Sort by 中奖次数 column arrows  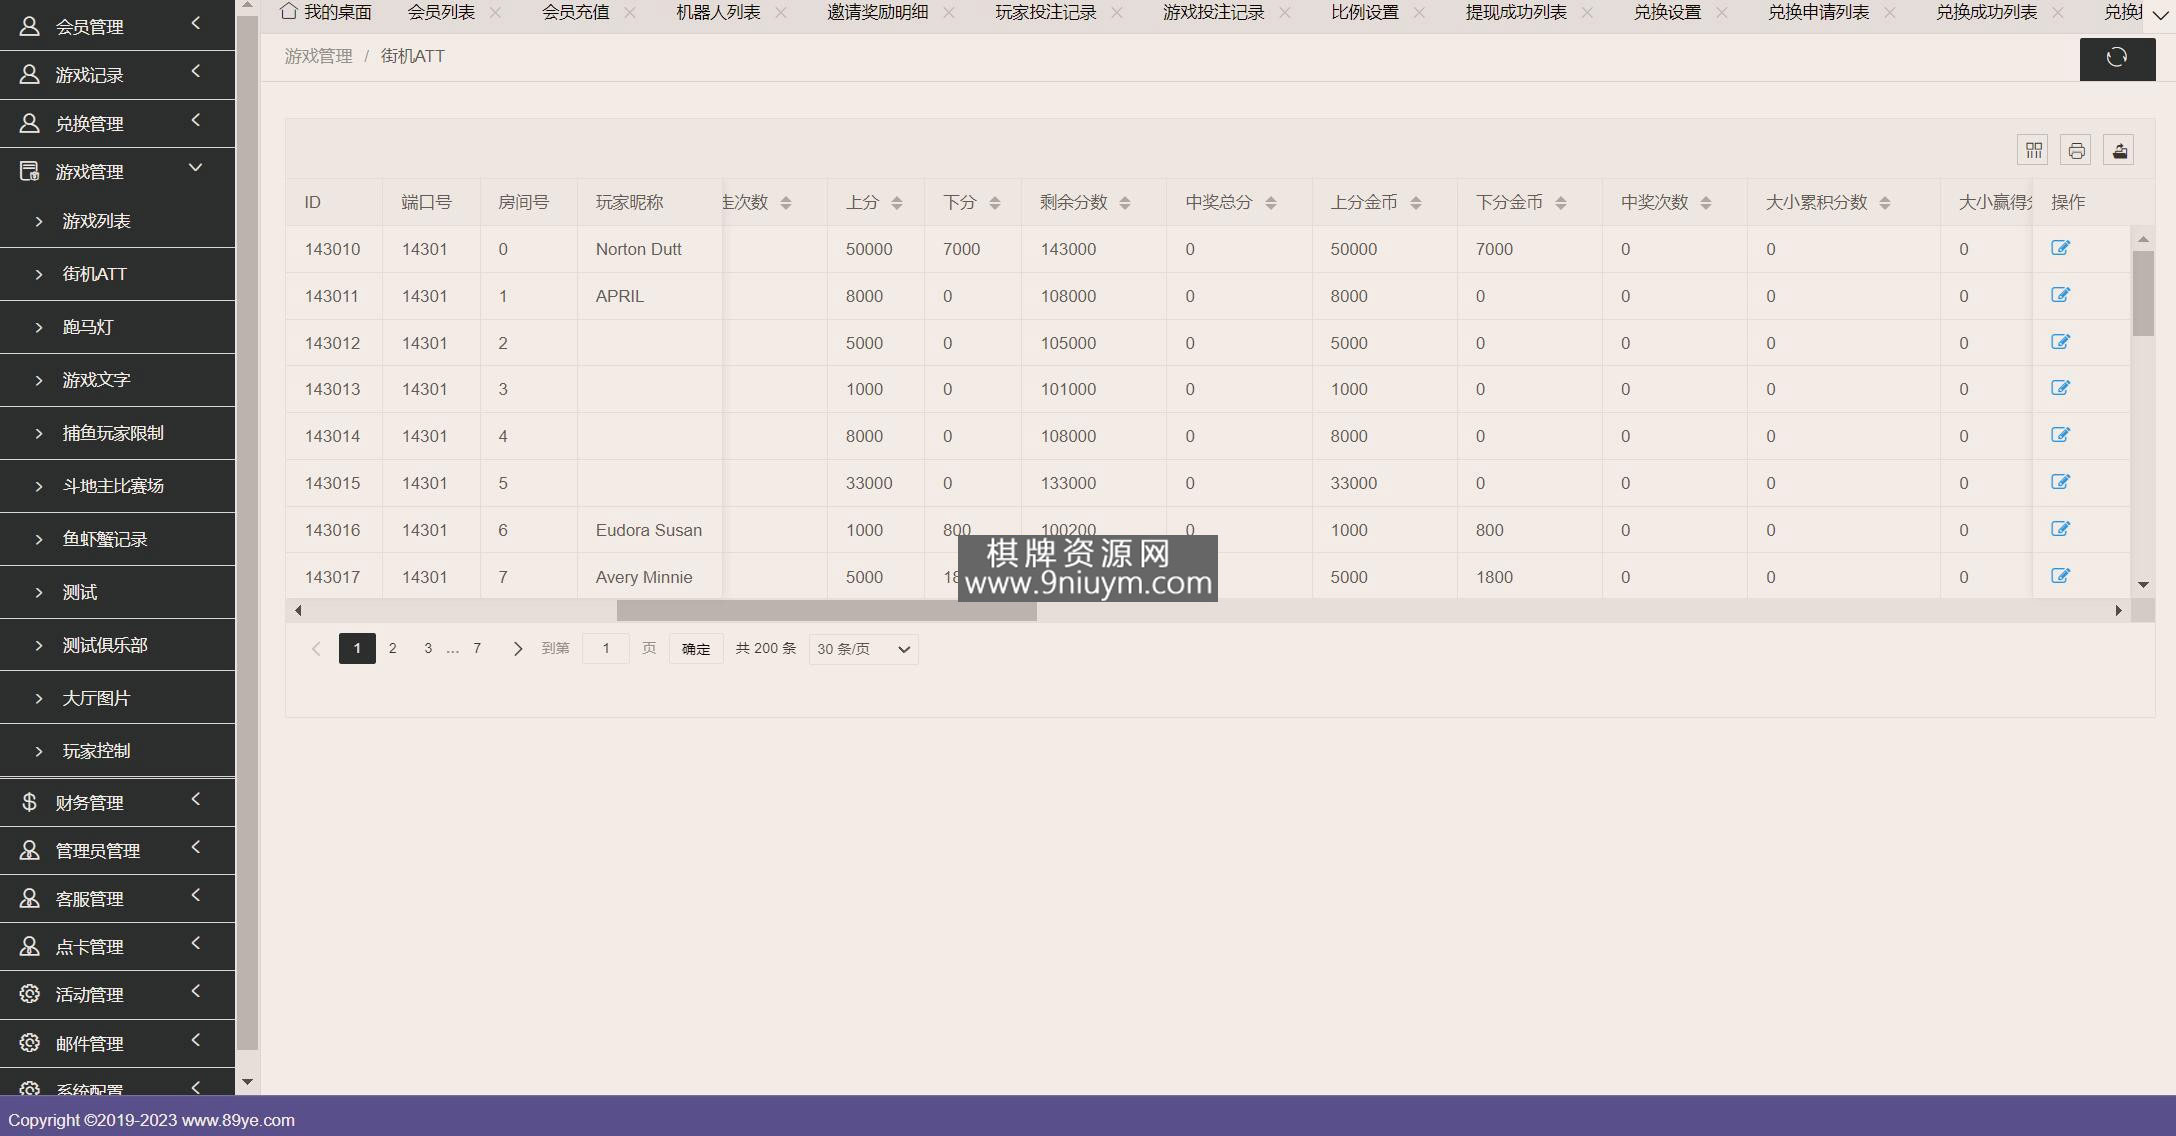1706,203
